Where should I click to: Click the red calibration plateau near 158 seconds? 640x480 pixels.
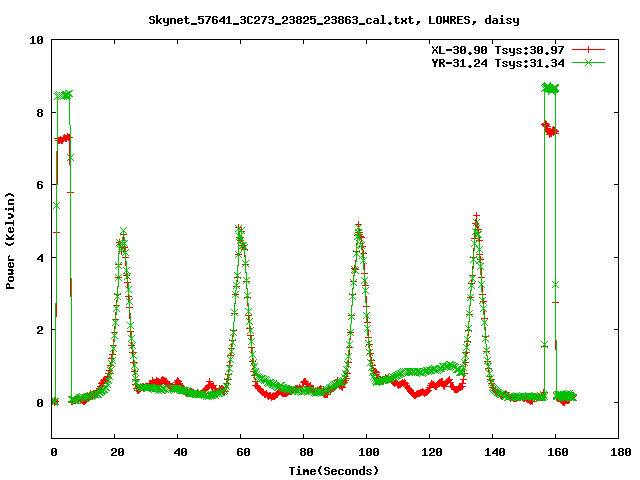(550, 129)
